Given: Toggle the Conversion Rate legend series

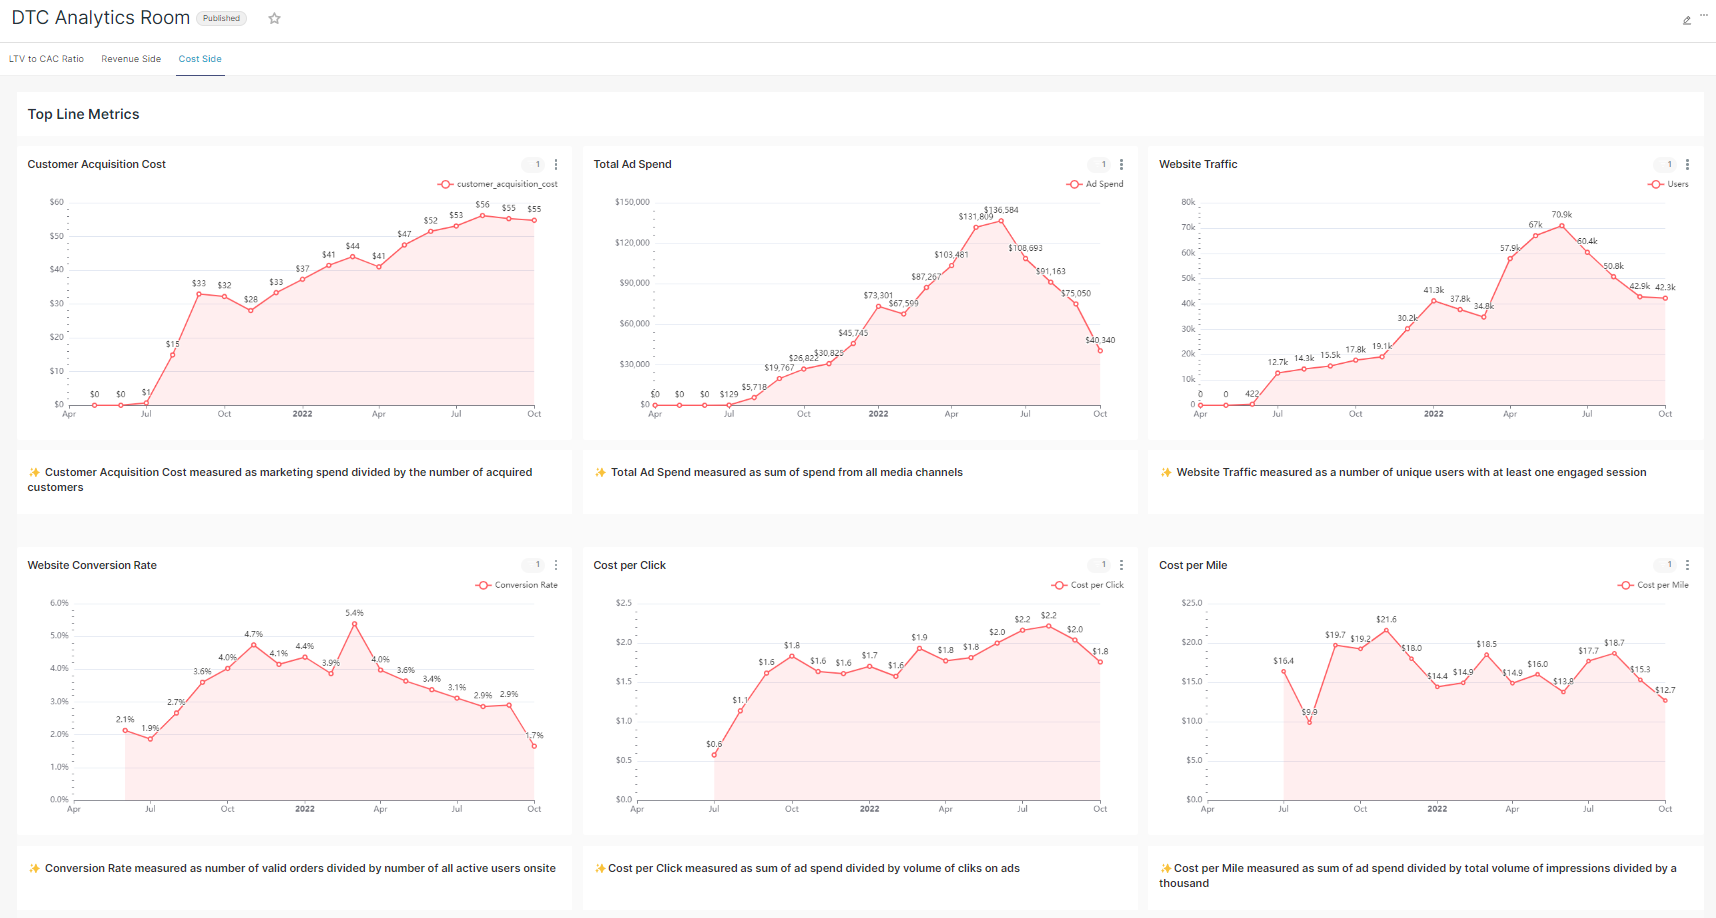Looking at the screenshot, I should [x=517, y=585].
